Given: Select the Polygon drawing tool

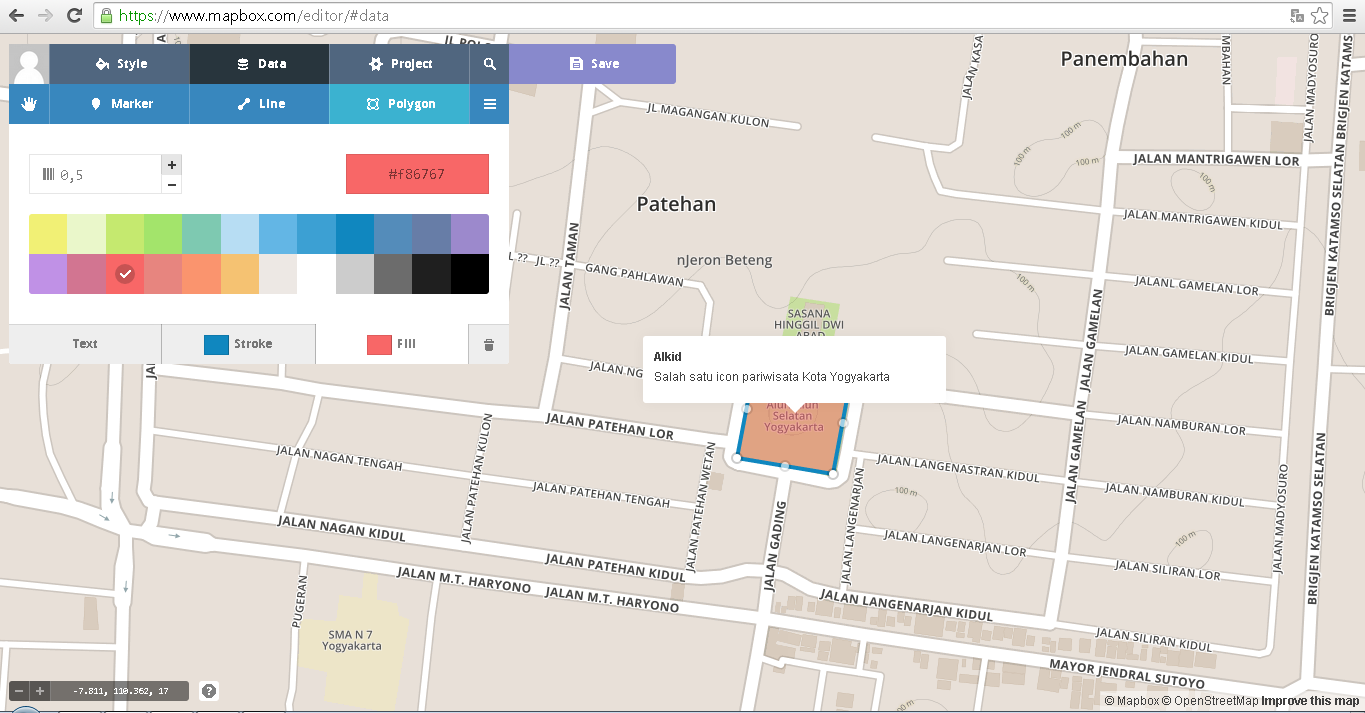Looking at the screenshot, I should pyautogui.click(x=398, y=103).
